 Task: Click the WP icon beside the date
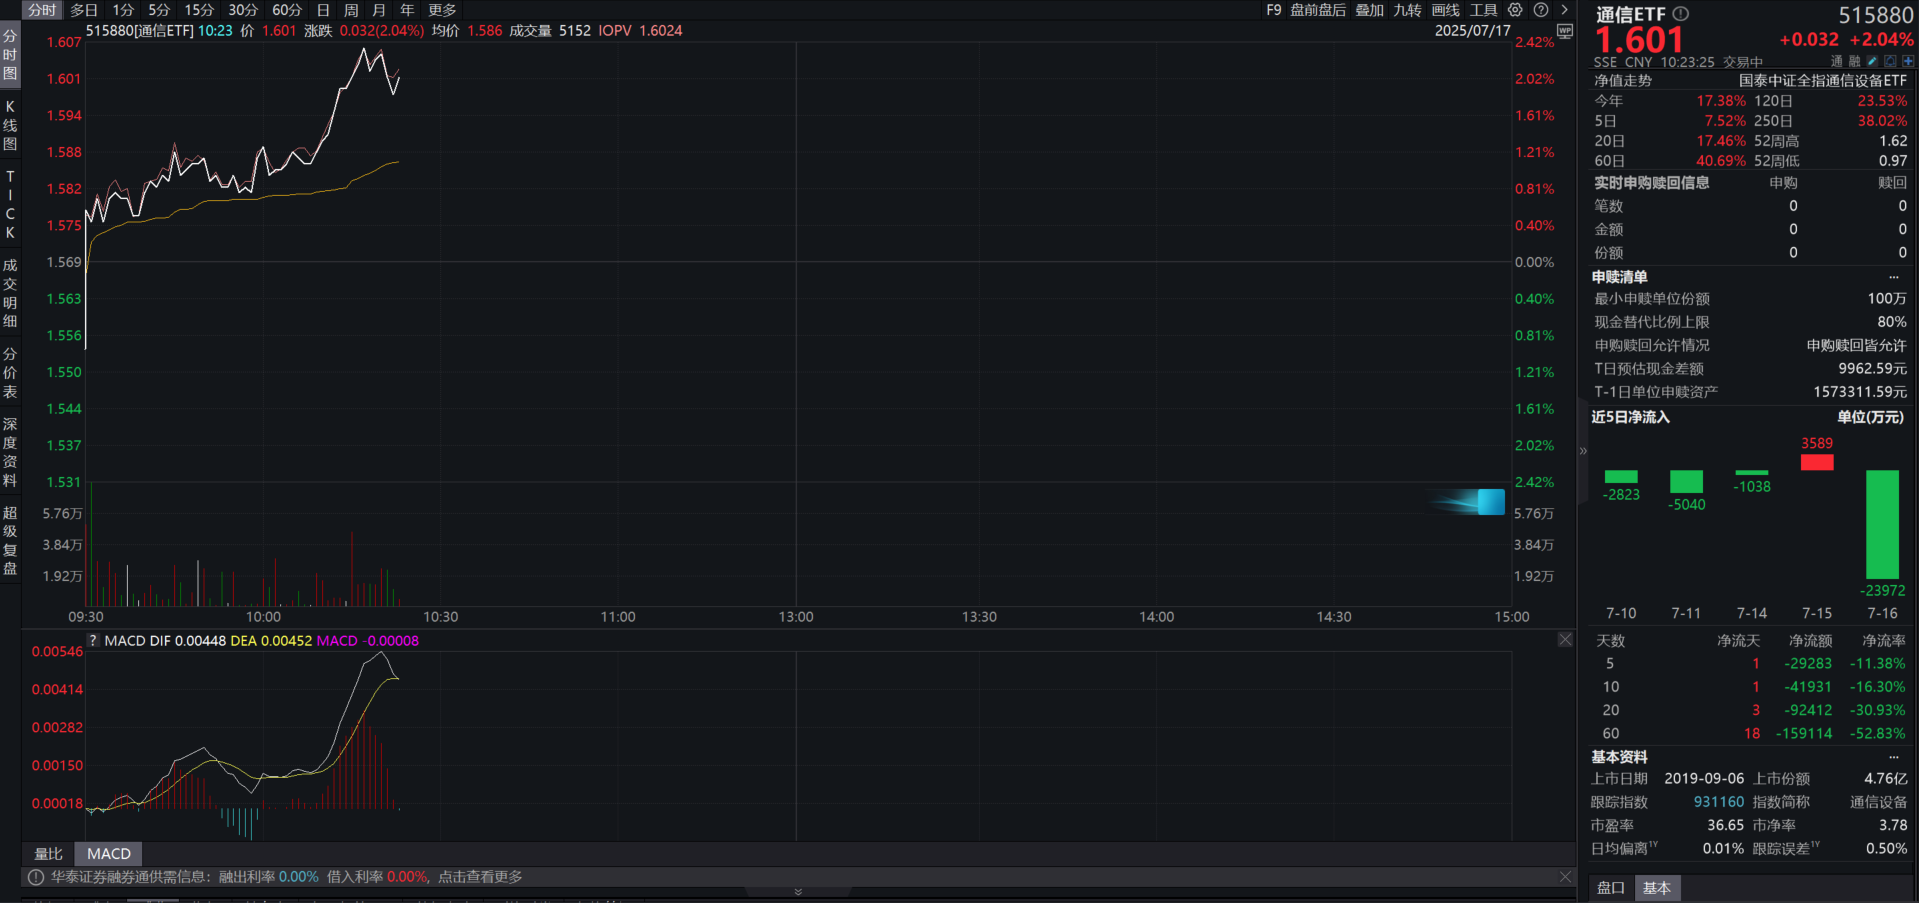pos(1565,31)
